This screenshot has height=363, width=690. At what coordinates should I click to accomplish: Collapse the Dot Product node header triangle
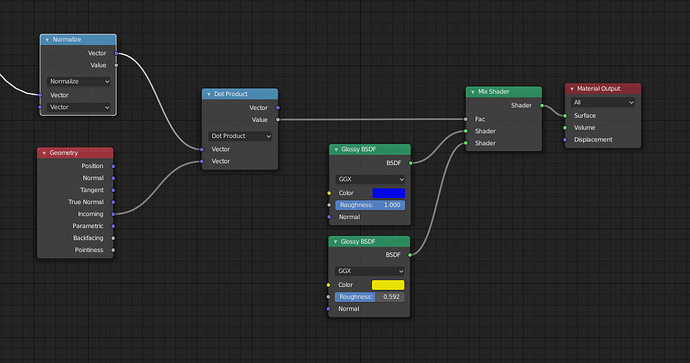click(209, 94)
